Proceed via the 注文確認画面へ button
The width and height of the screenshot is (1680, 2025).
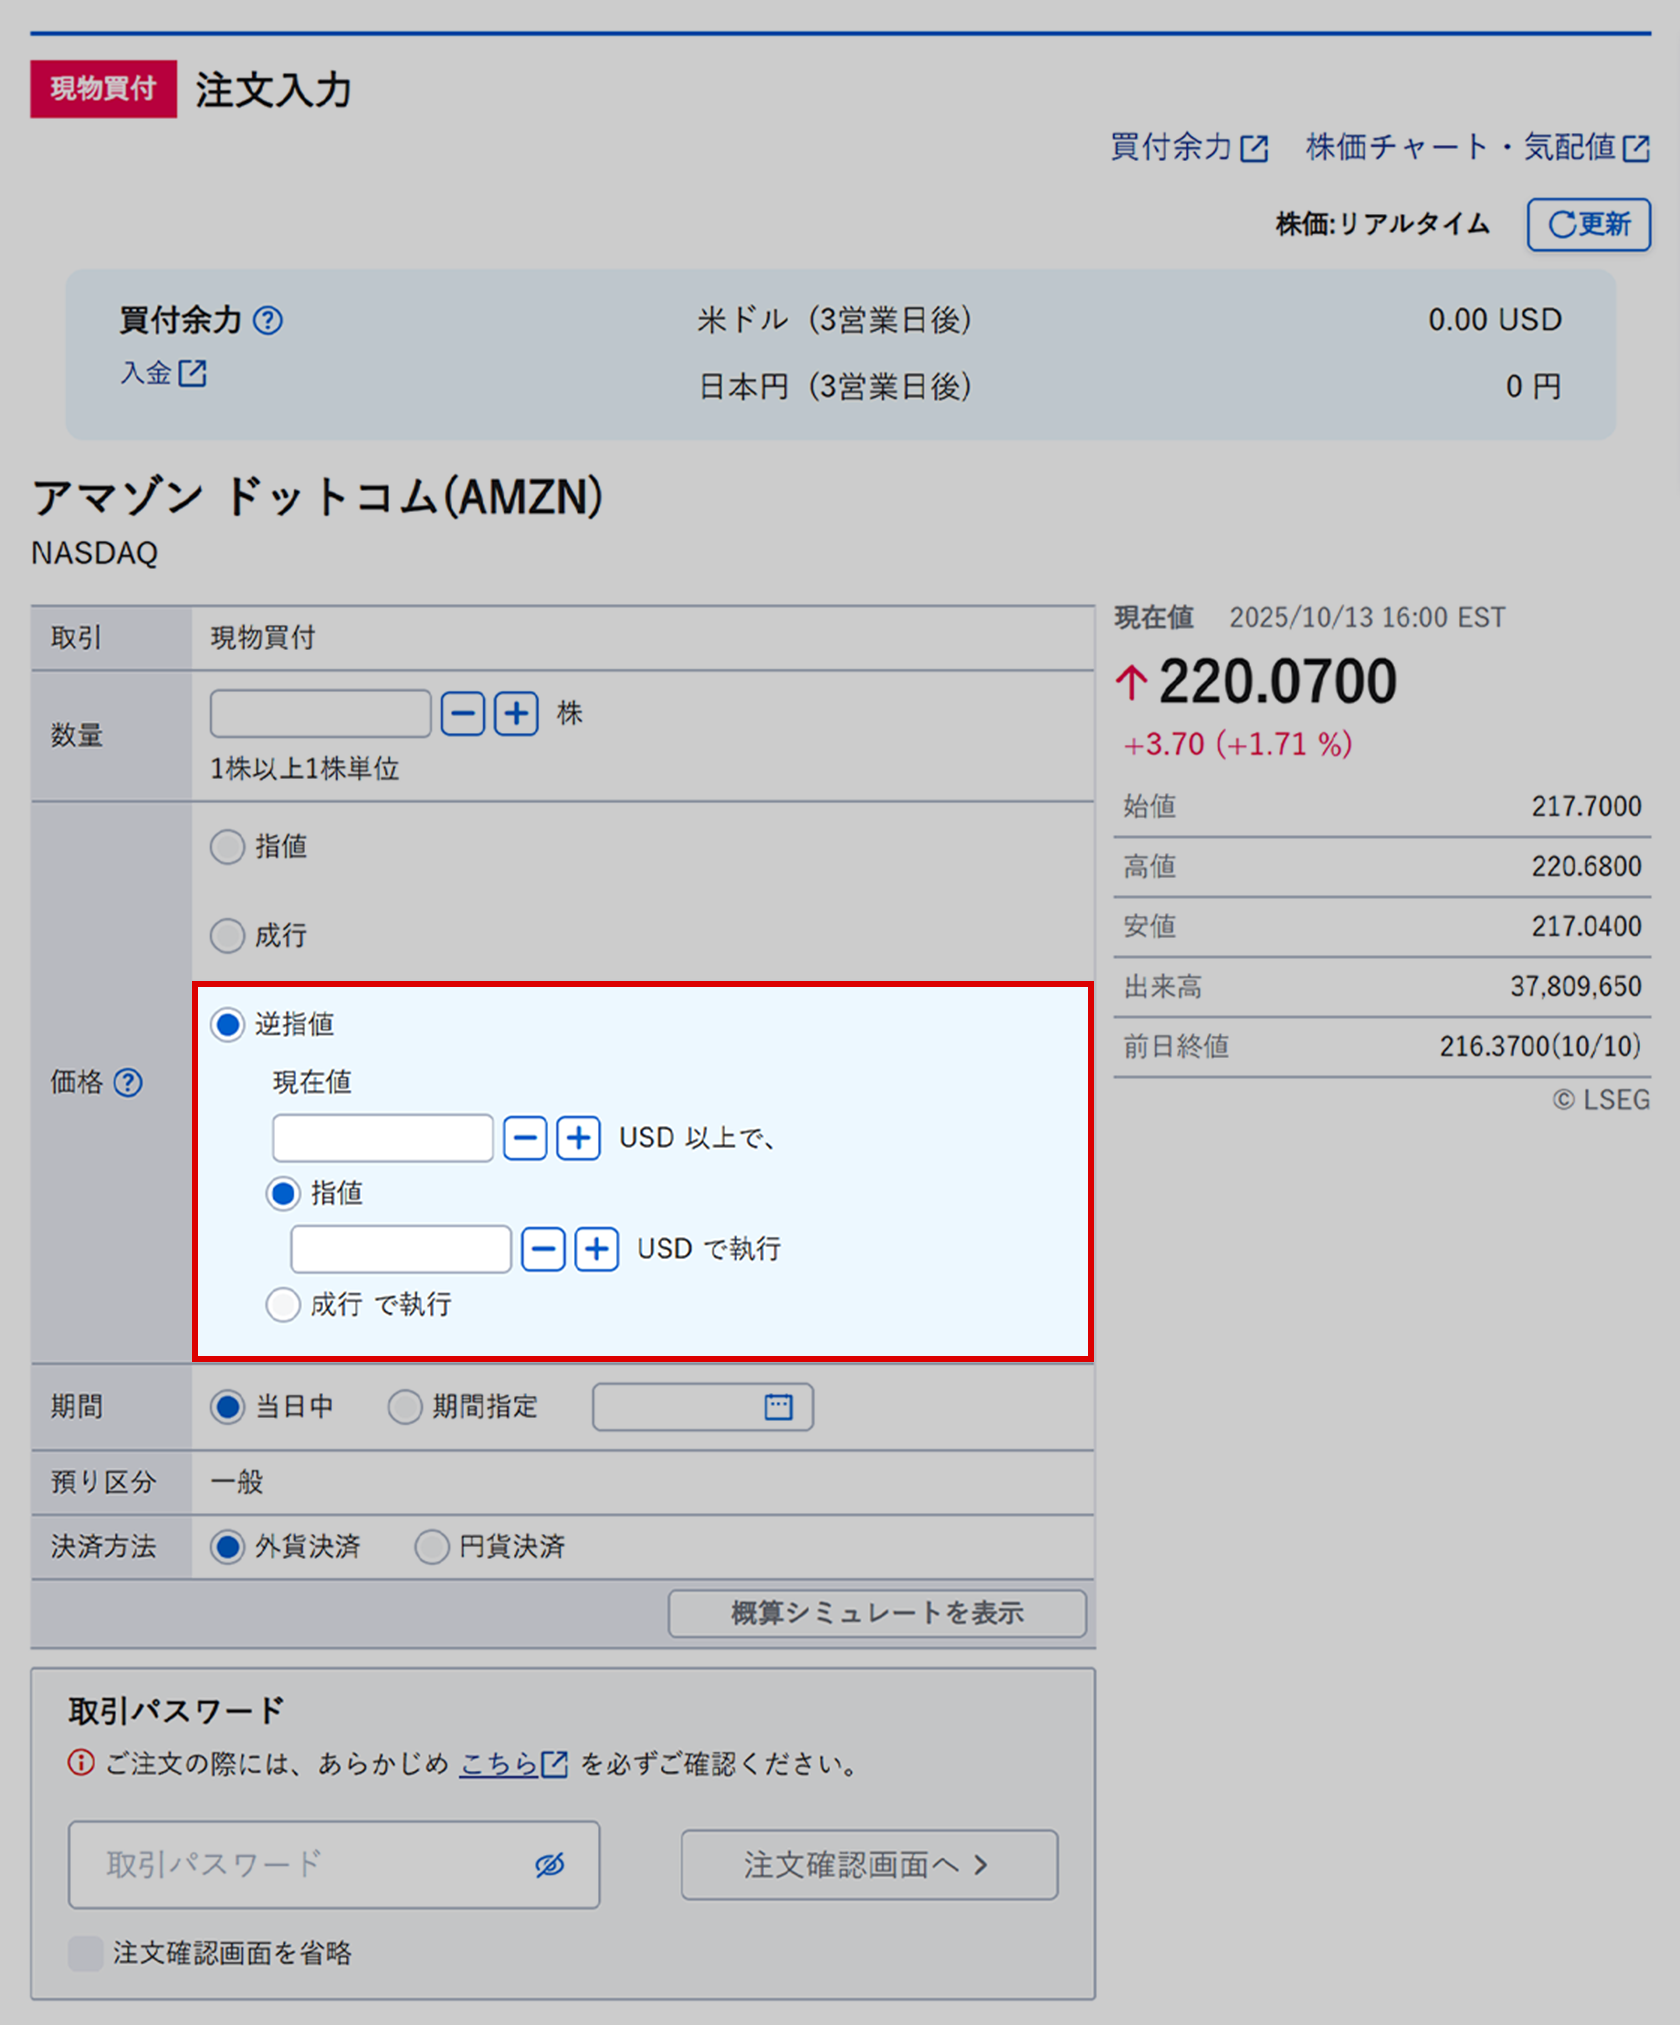[x=867, y=1864]
